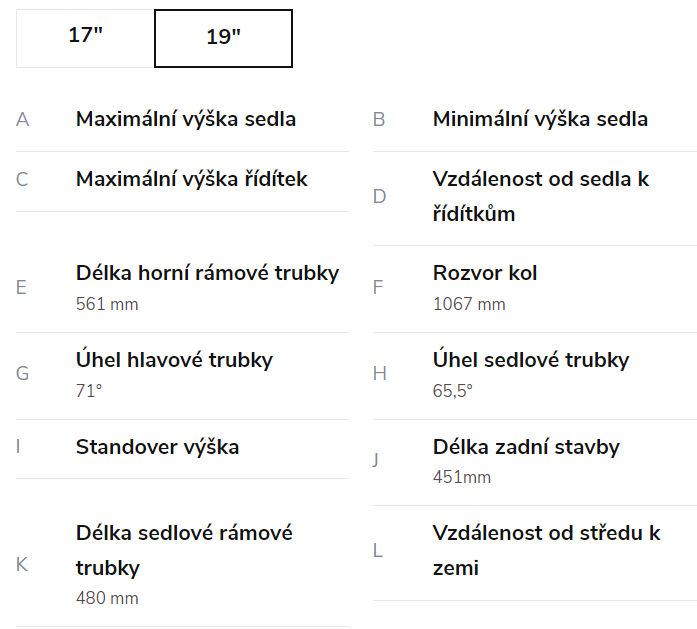Click the 561 mm value

tap(107, 304)
